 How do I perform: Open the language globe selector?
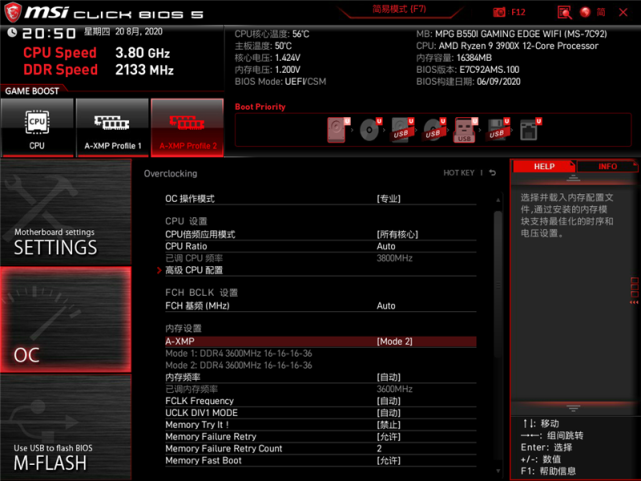585,12
